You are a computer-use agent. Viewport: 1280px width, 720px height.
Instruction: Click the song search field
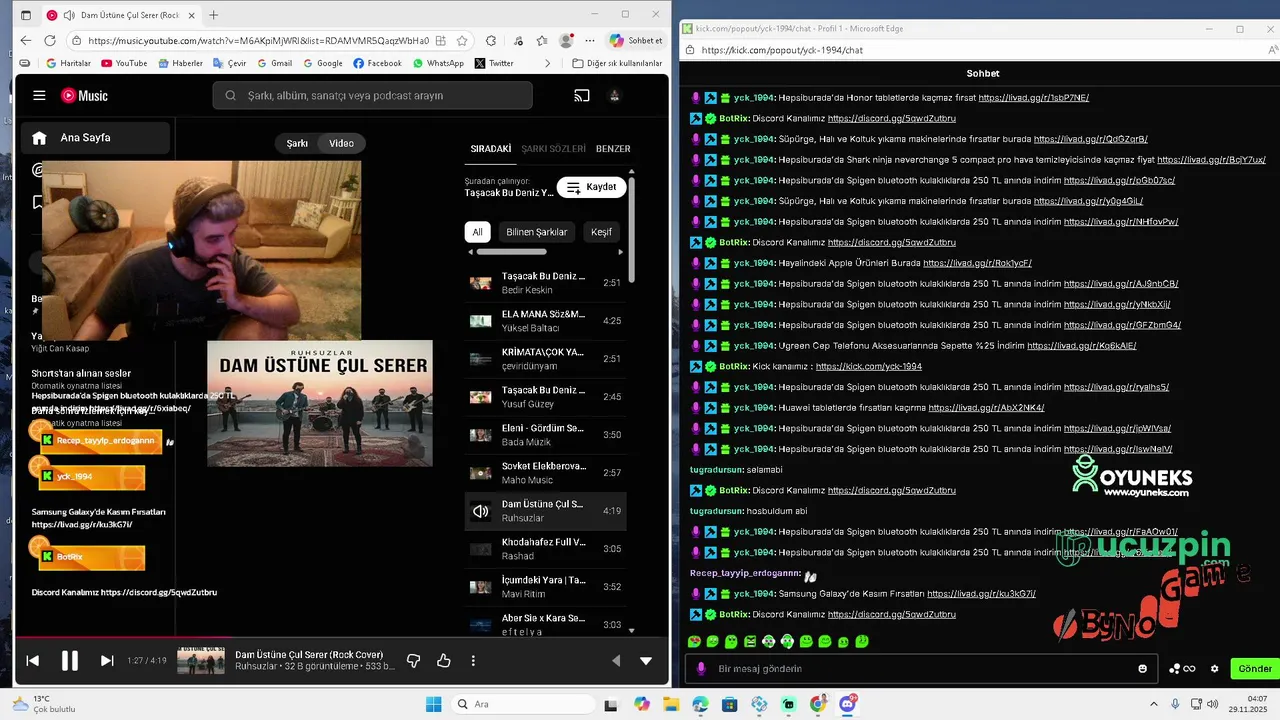pos(372,96)
